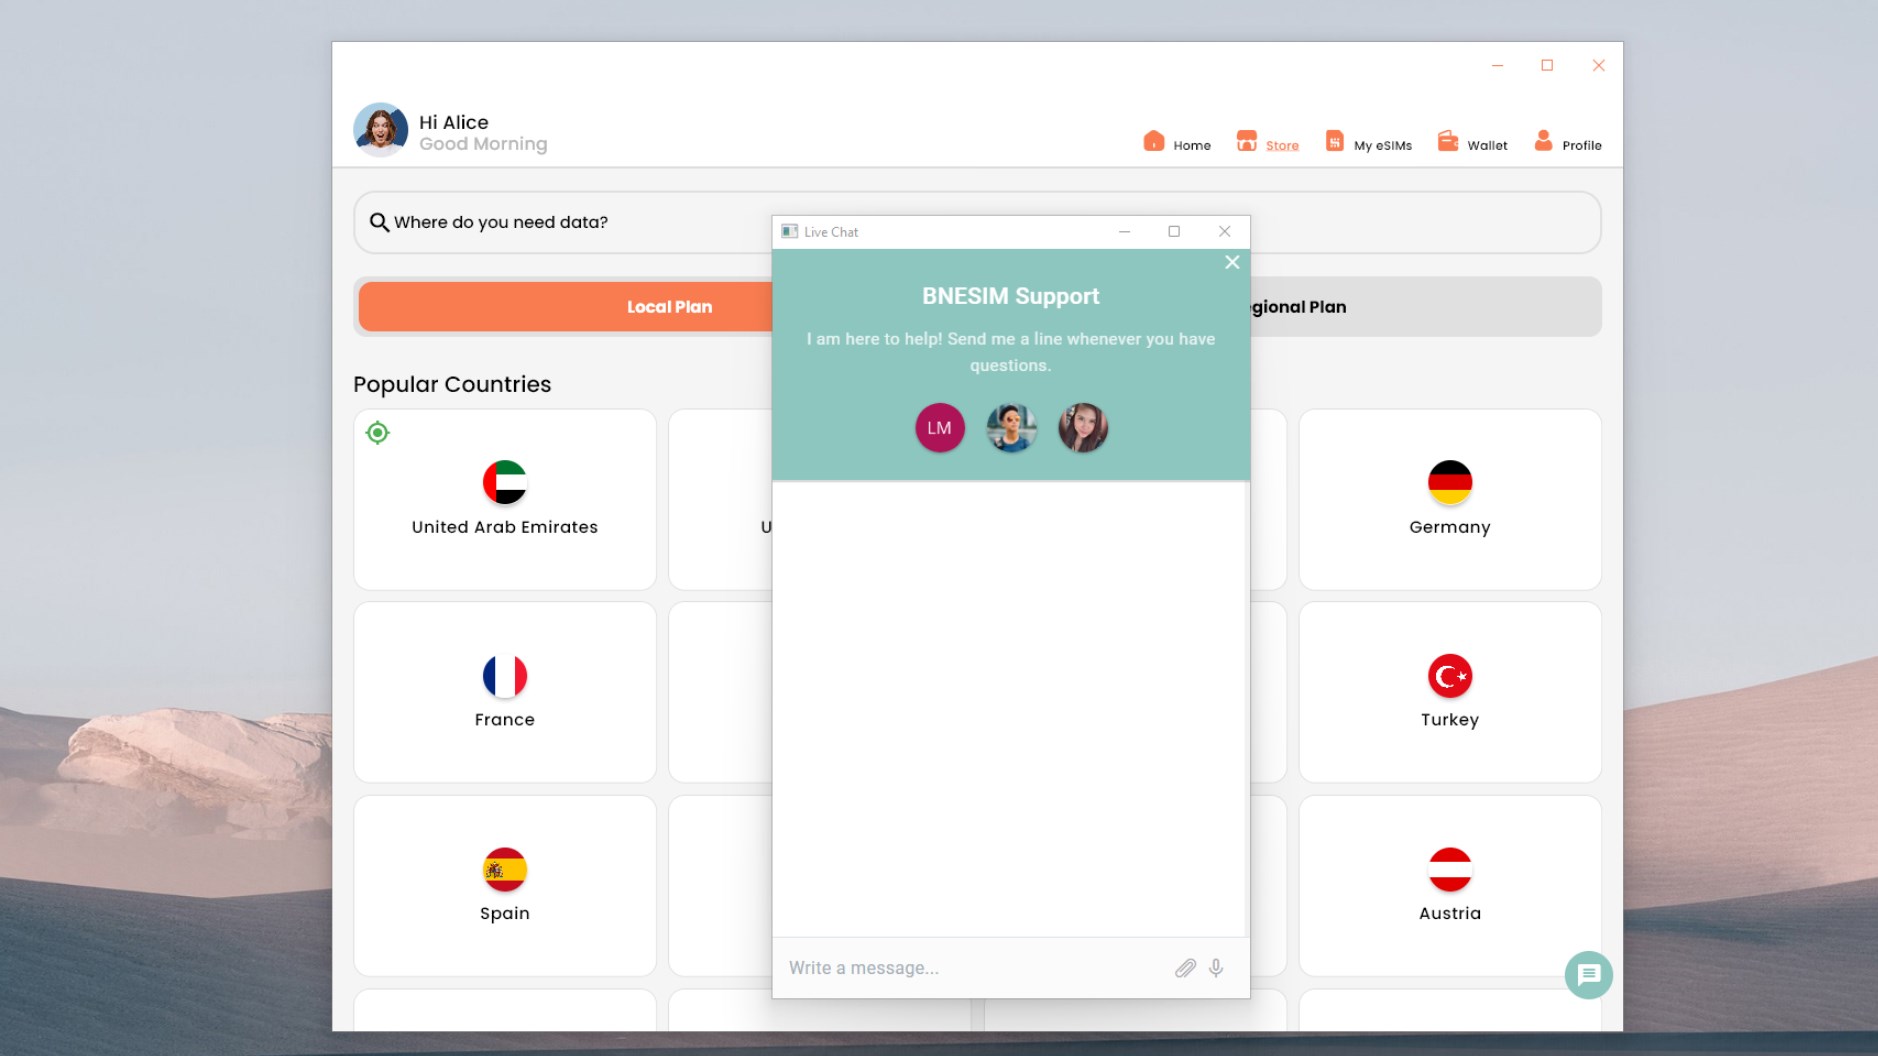Screen dimensions: 1878x1056
Task: Click Alice's profile picture
Action: [381, 130]
